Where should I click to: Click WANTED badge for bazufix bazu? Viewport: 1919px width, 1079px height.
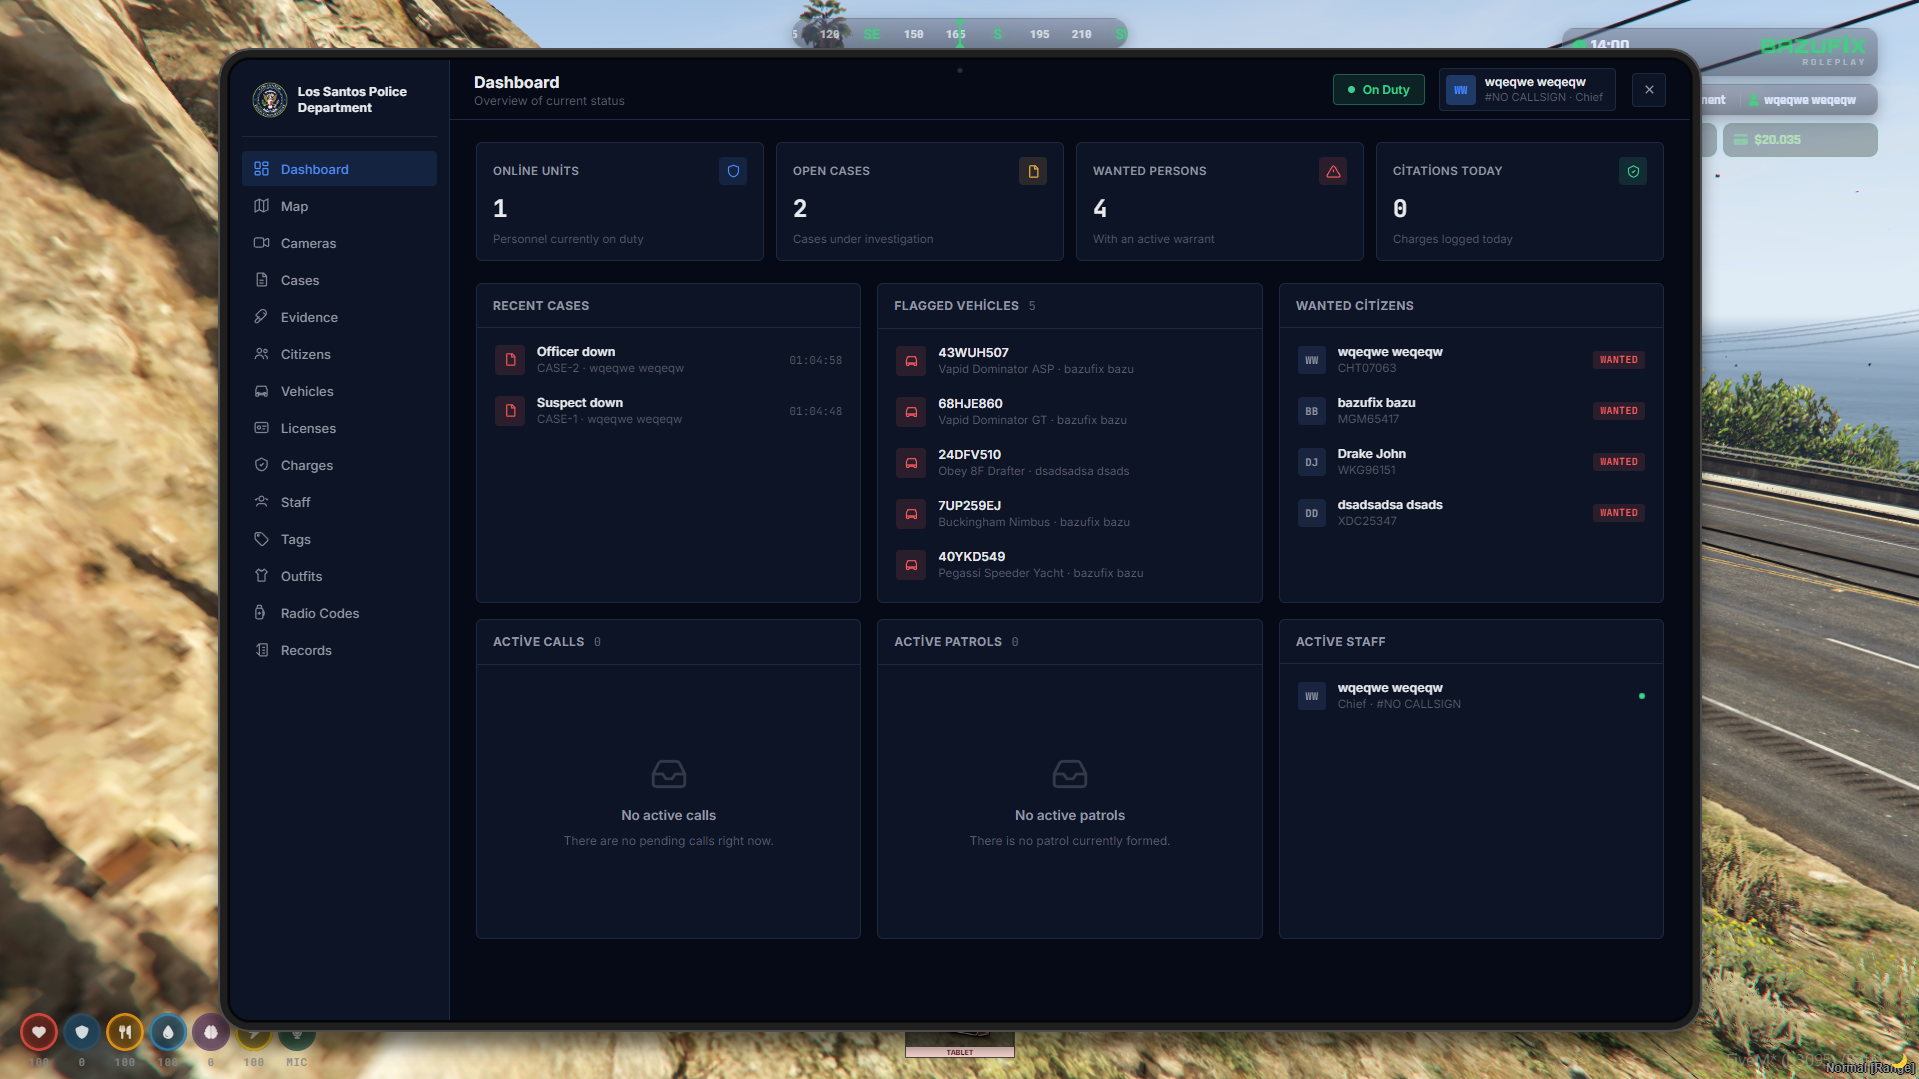[1618, 411]
